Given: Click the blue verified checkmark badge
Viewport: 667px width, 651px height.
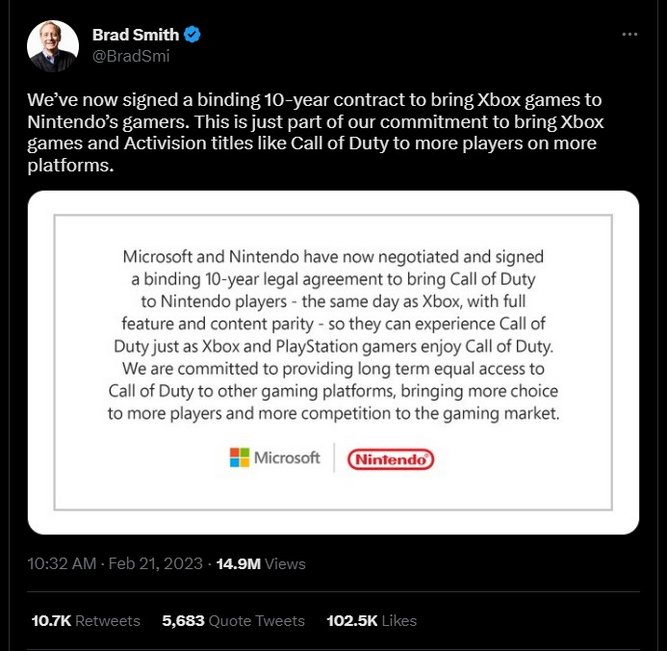Looking at the screenshot, I should tap(192, 36).
